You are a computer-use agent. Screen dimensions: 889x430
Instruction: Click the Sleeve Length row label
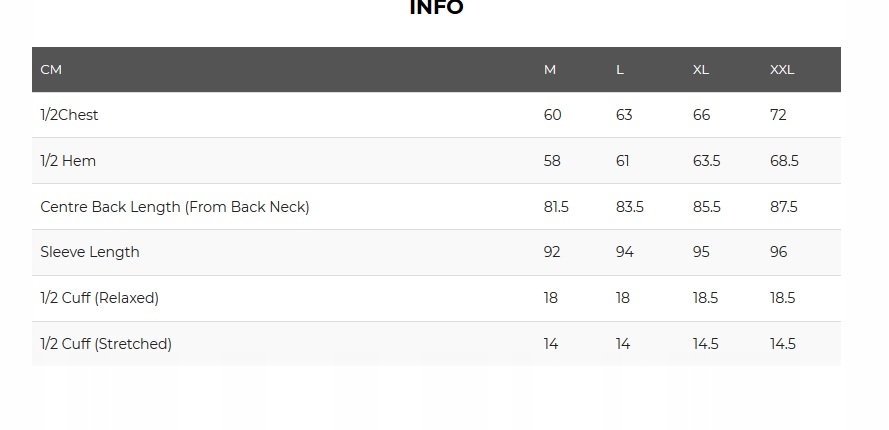(90, 252)
